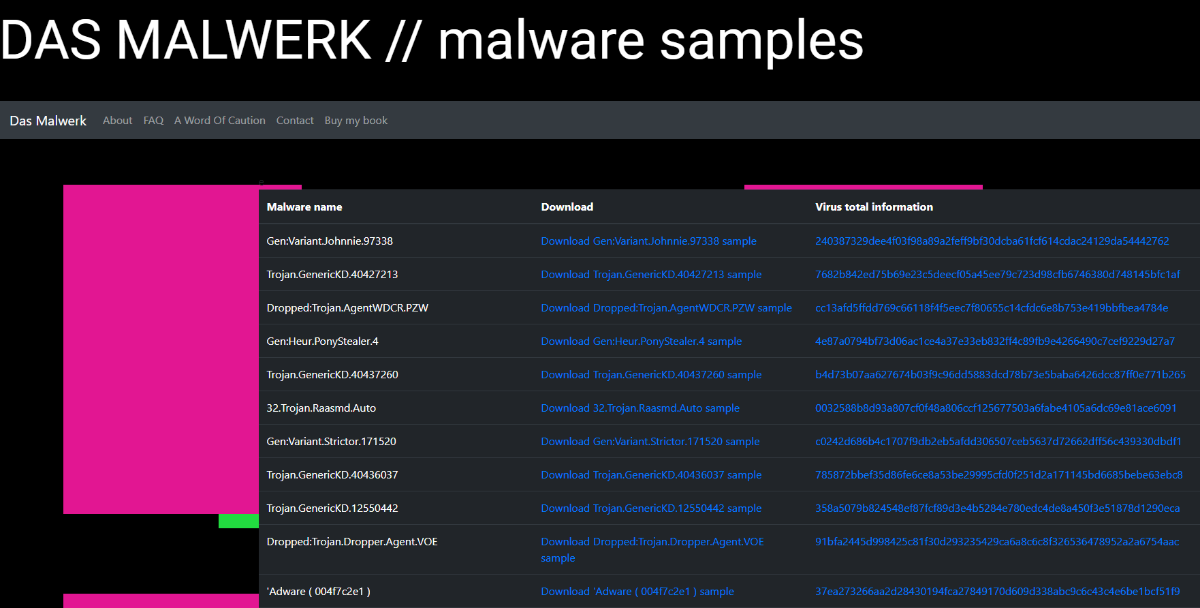Screen dimensions: 1200x608
Task: Open VirusTotal hash starting with 358a5079b824
Action: click(x=997, y=508)
